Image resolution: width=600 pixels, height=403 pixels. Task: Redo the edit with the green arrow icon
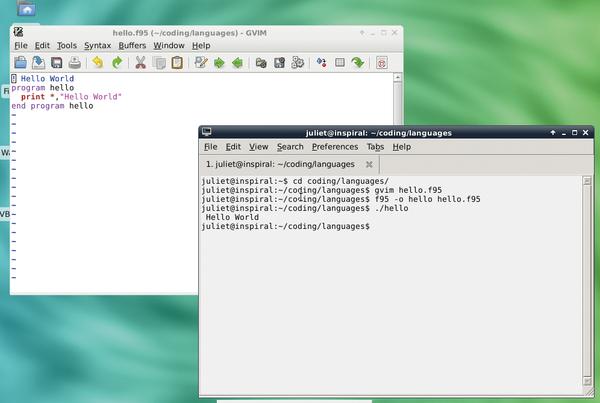point(117,62)
